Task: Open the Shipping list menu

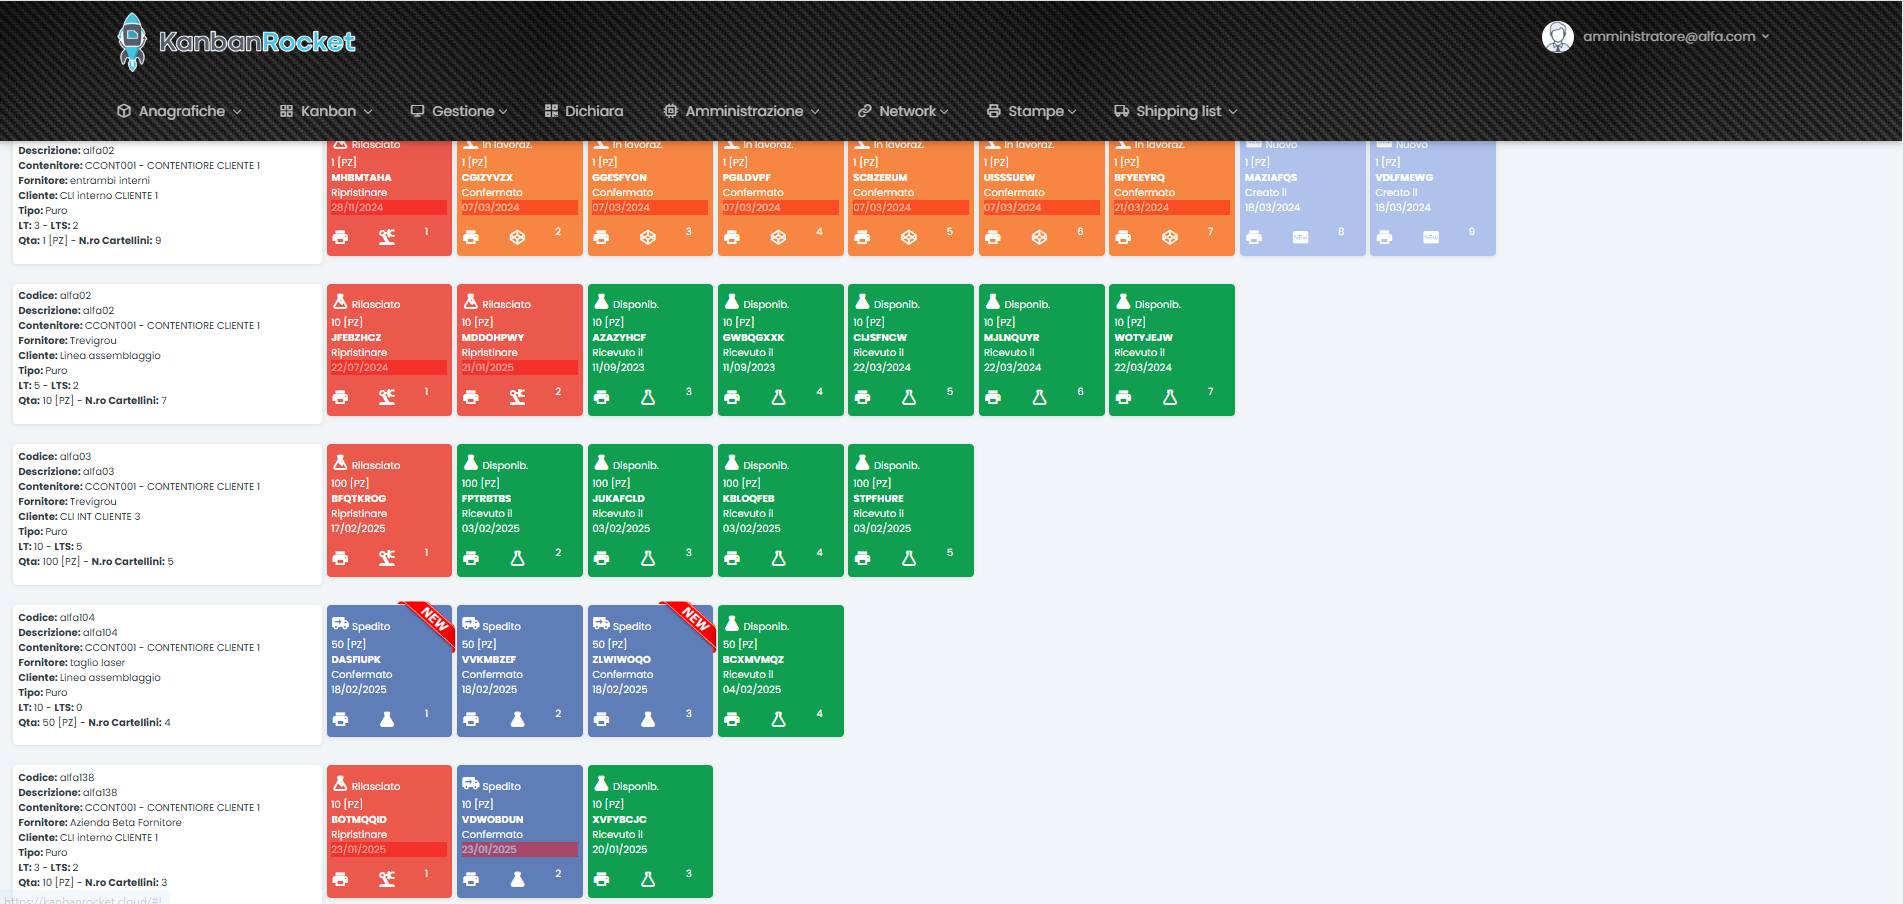Action: pos(1176,111)
